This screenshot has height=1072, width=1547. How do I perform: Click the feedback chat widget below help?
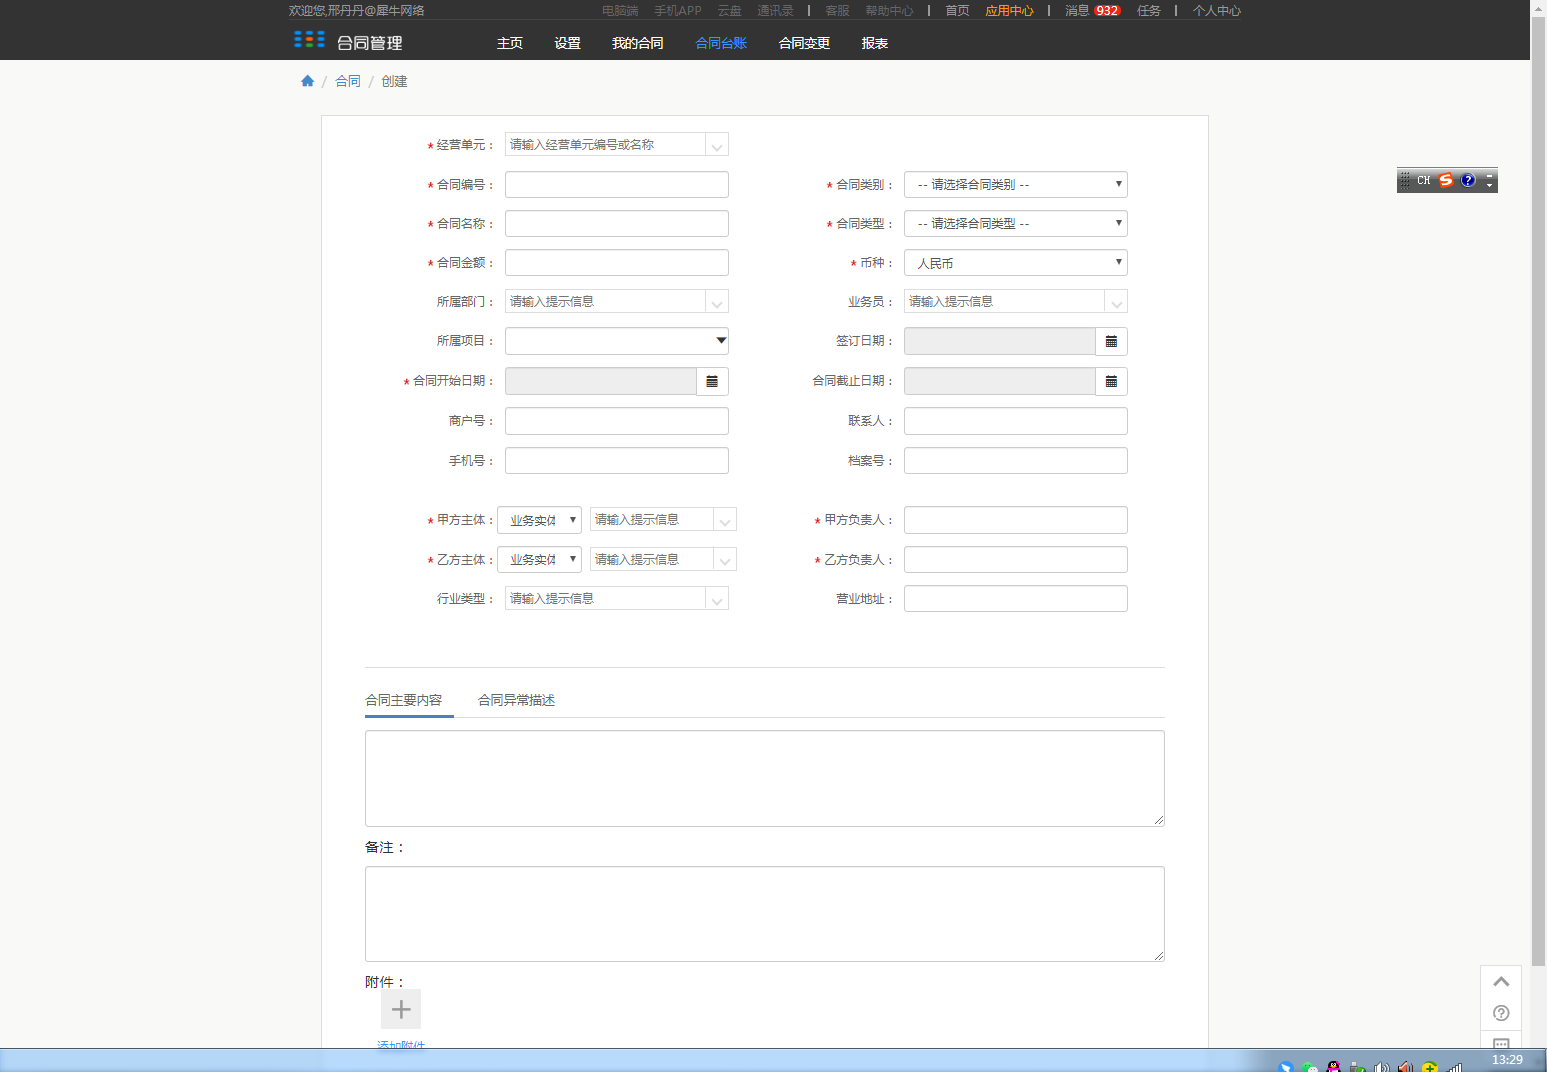[x=1501, y=1041]
